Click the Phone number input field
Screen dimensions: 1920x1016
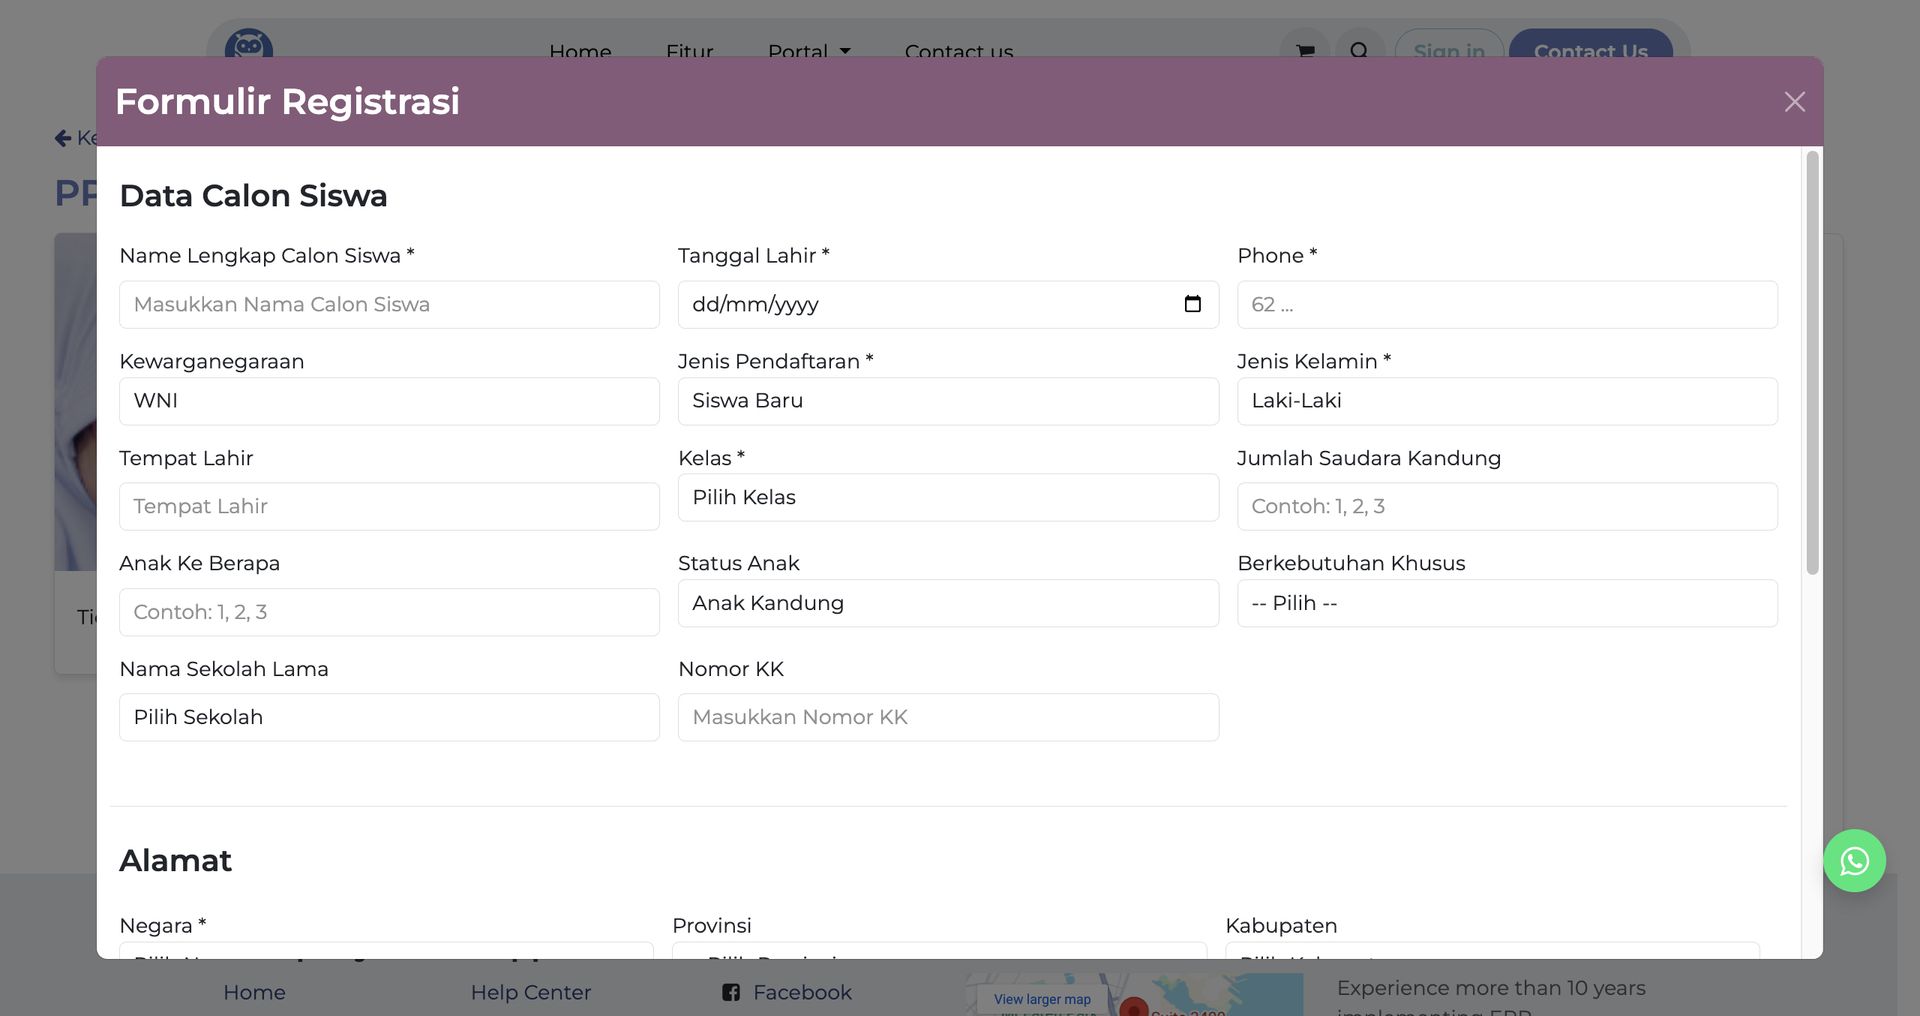[1506, 305]
